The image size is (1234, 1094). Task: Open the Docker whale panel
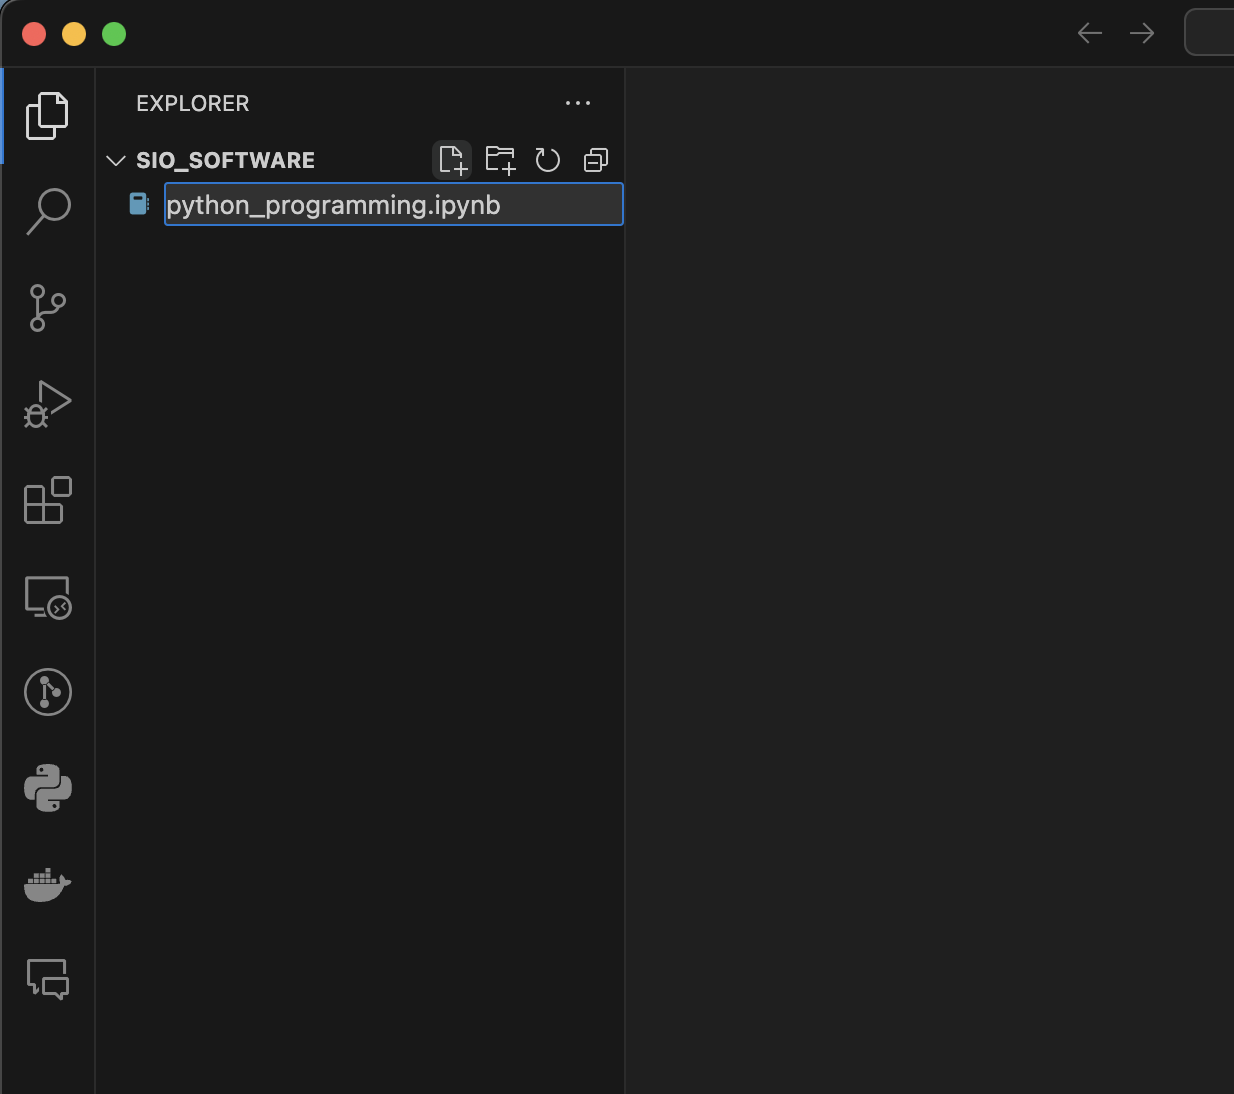point(47,884)
